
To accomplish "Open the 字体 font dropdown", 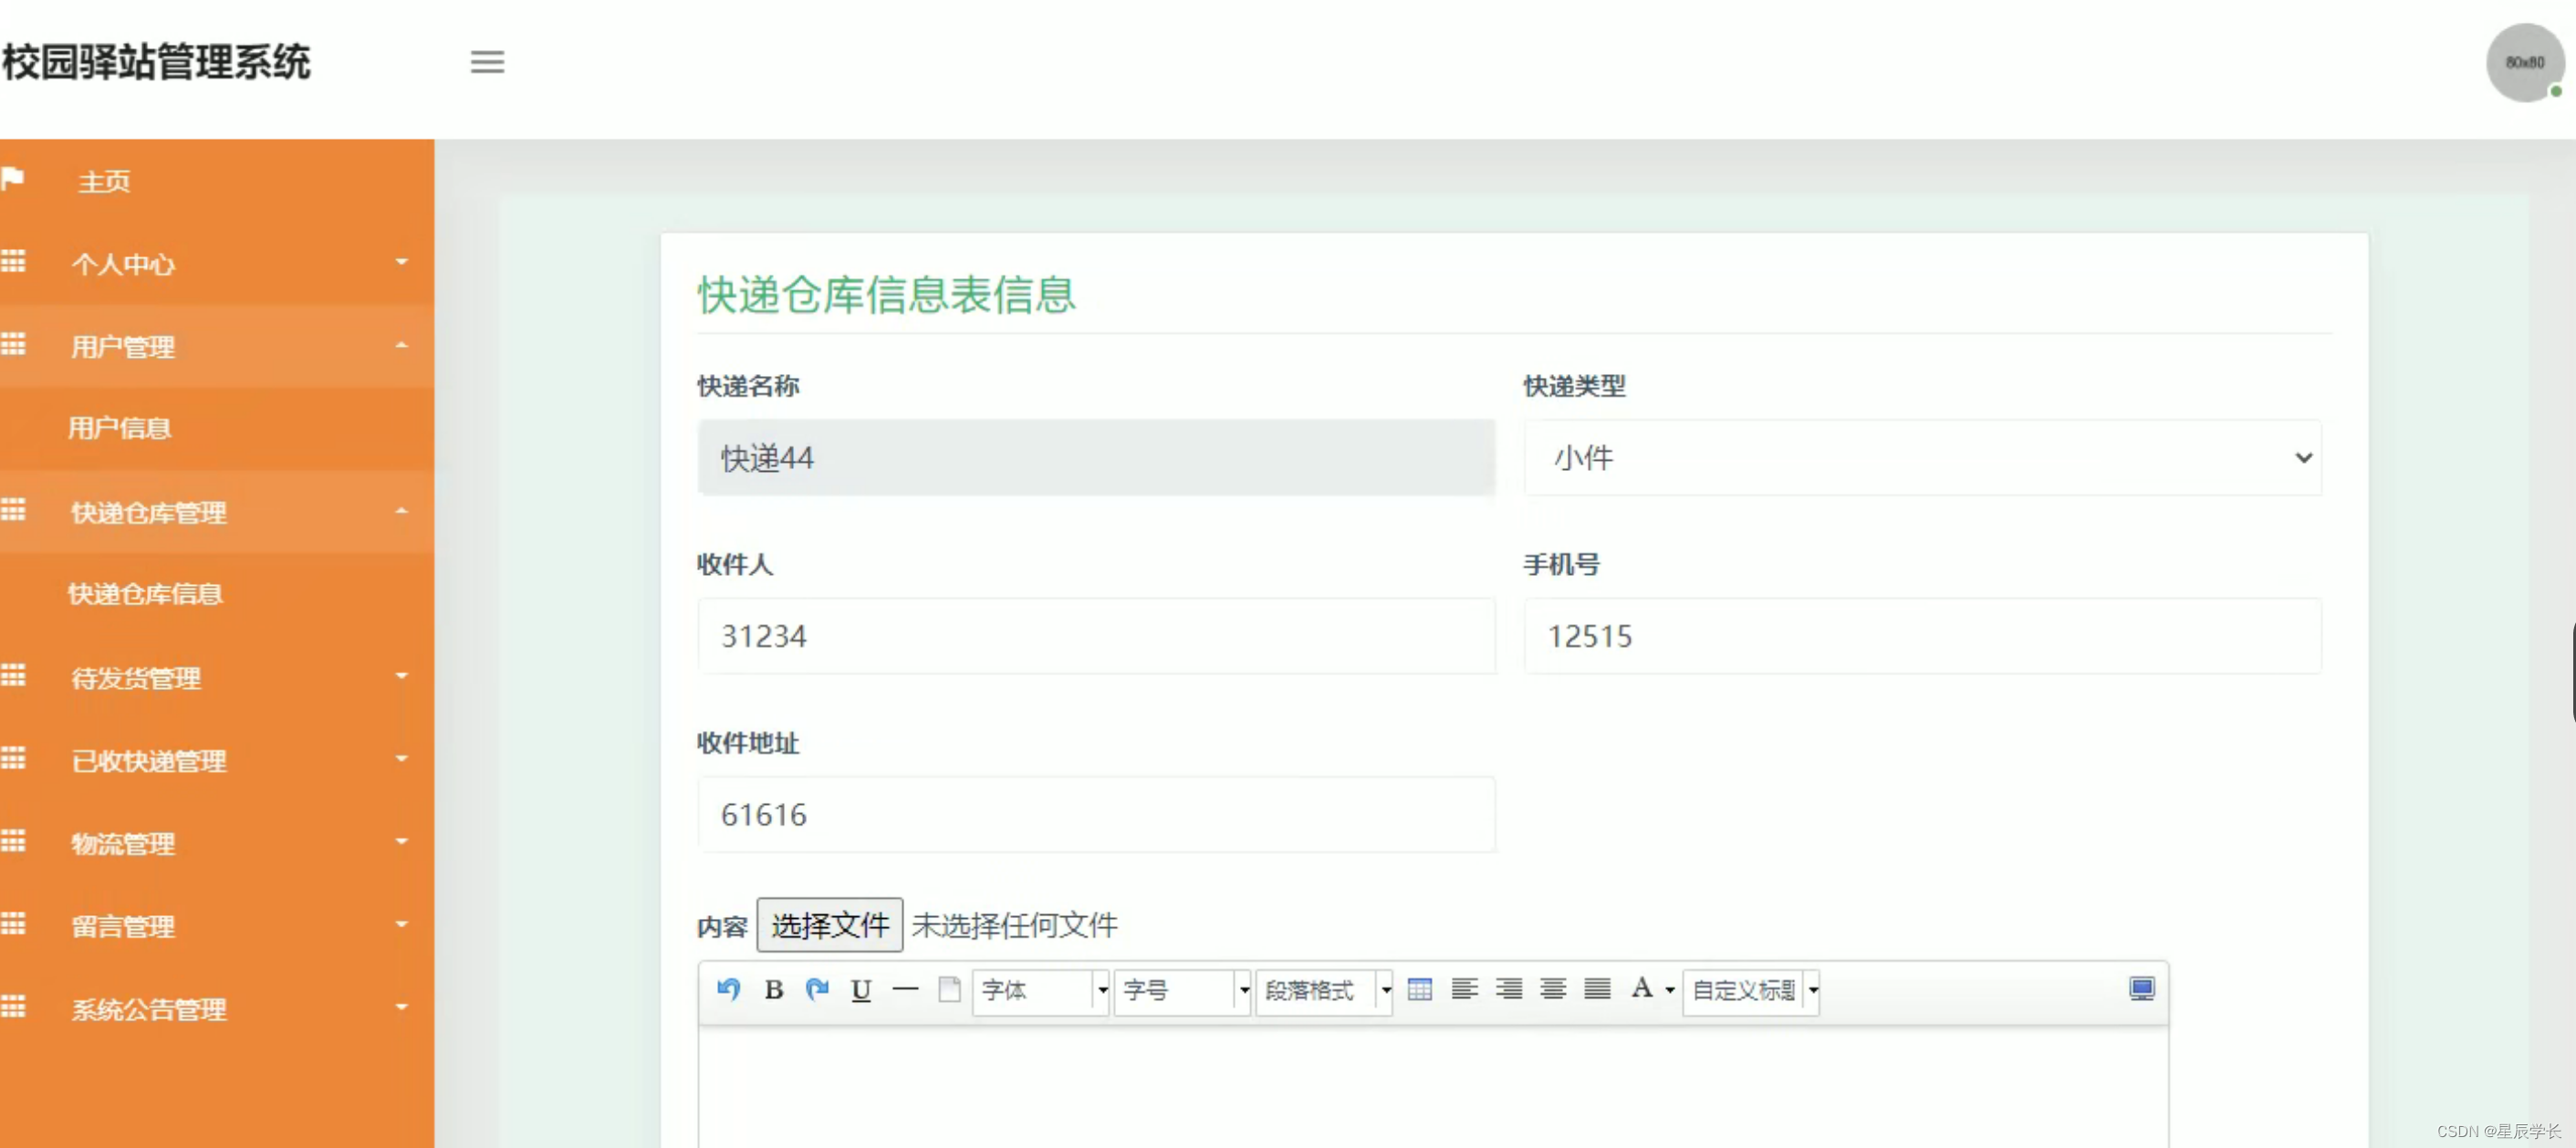I will 1040,990.
